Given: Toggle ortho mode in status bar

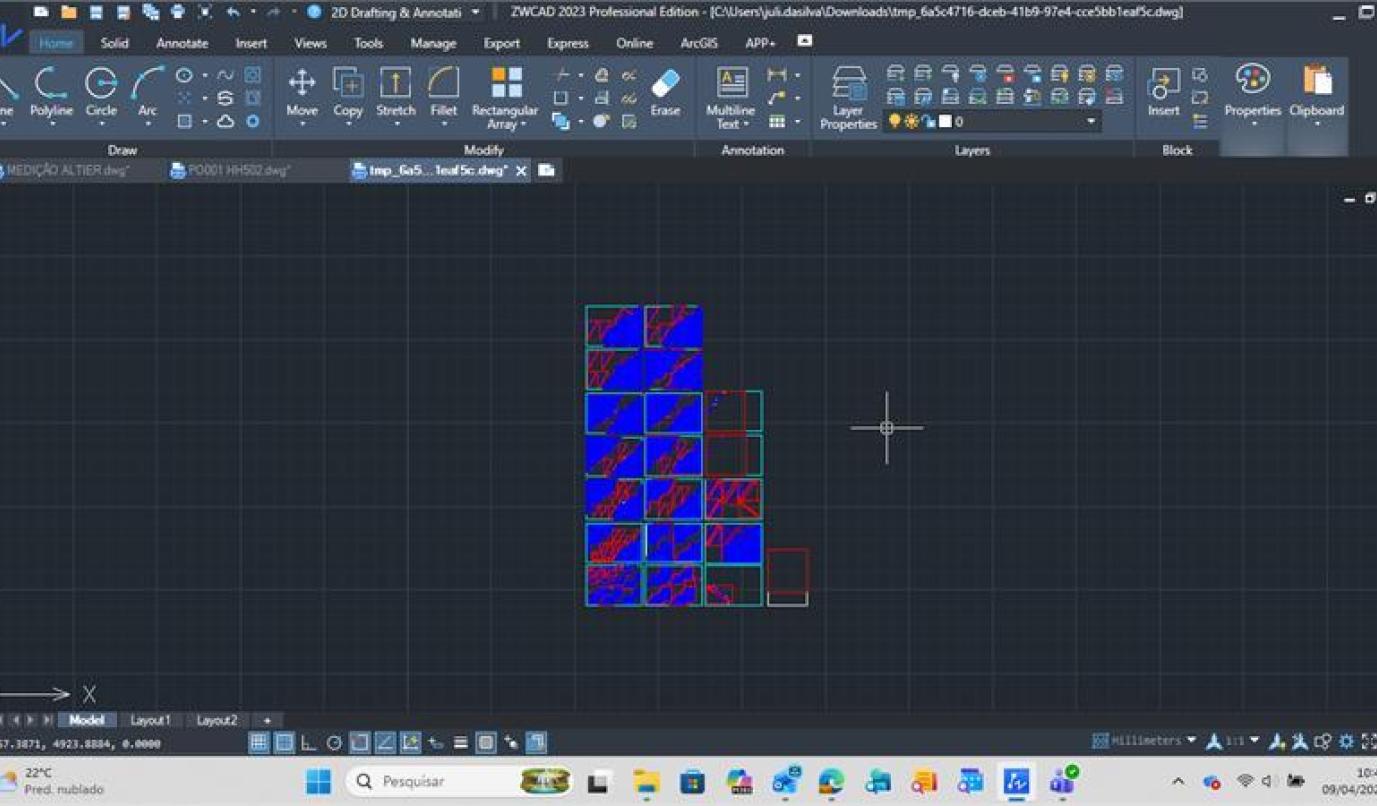Looking at the screenshot, I should coord(309,742).
